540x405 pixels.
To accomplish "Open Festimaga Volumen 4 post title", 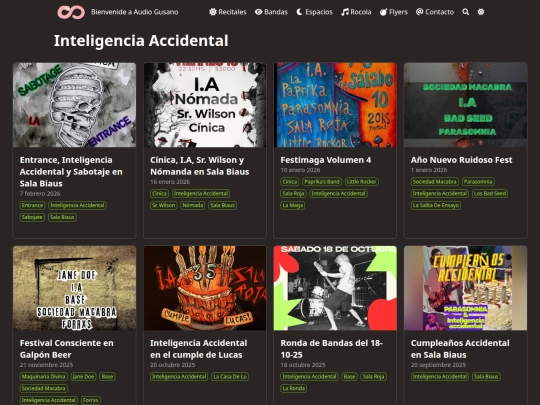I will pos(326,160).
